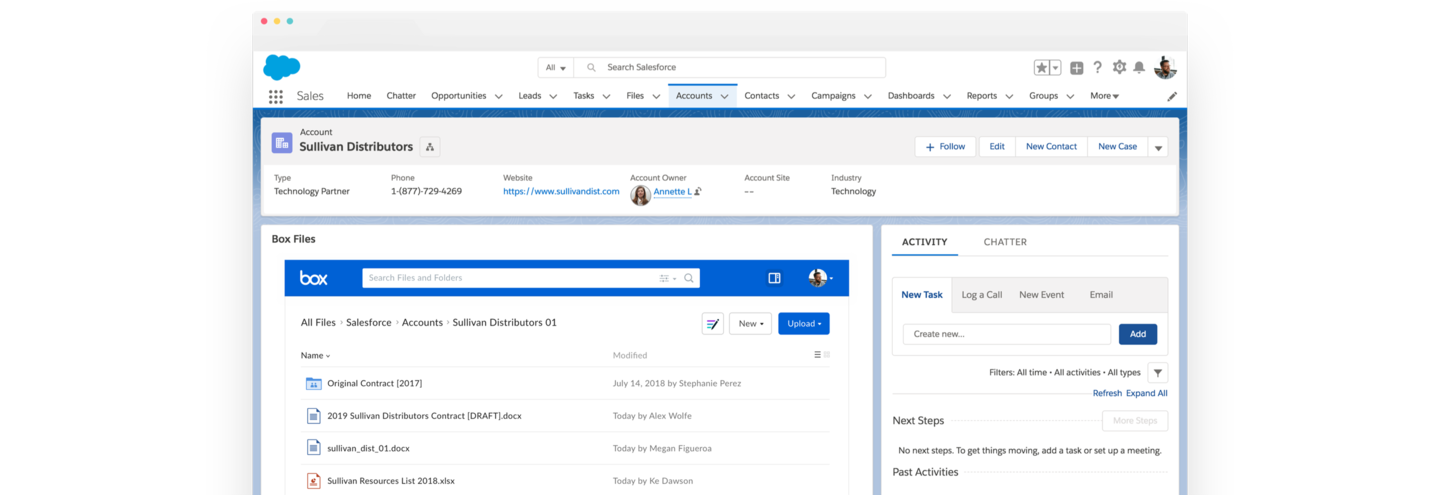Click the New Case button
Image resolution: width=1440 pixels, height=495 pixels.
coord(1117,147)
